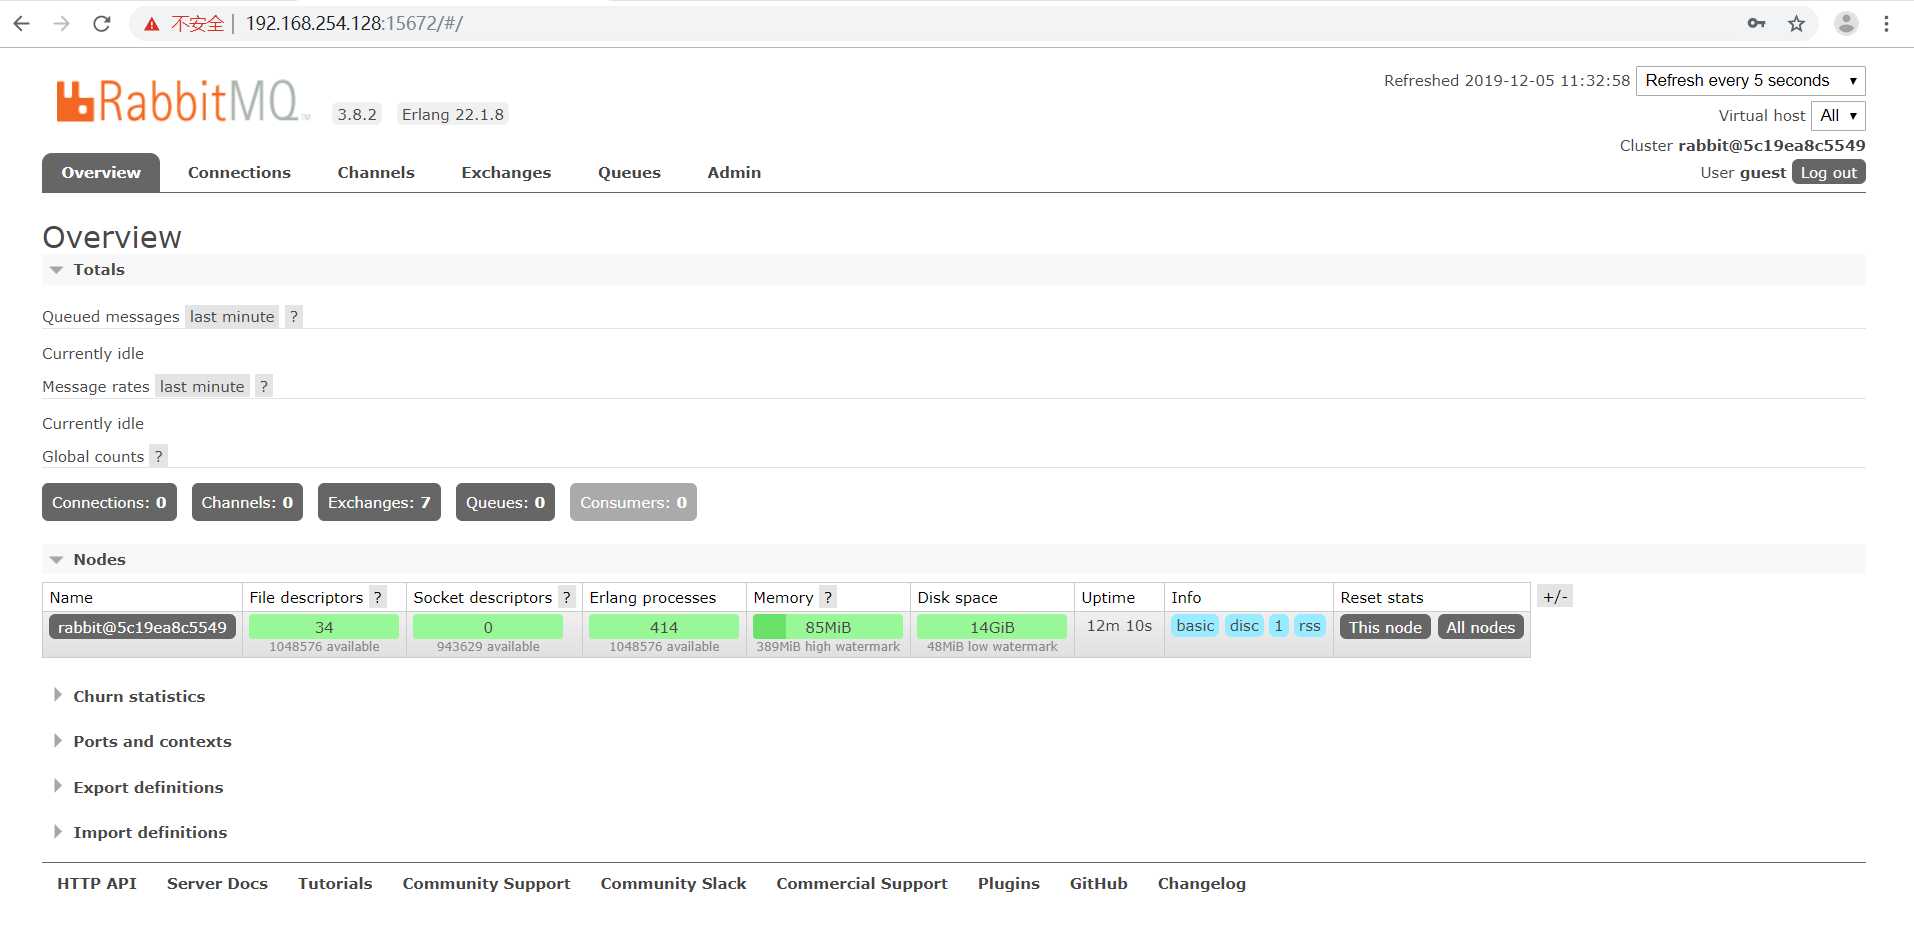The height and width of the screenshot is (950, 1914).
Task: Click the Consumers: 0 count button
Action: click(633, 502)
